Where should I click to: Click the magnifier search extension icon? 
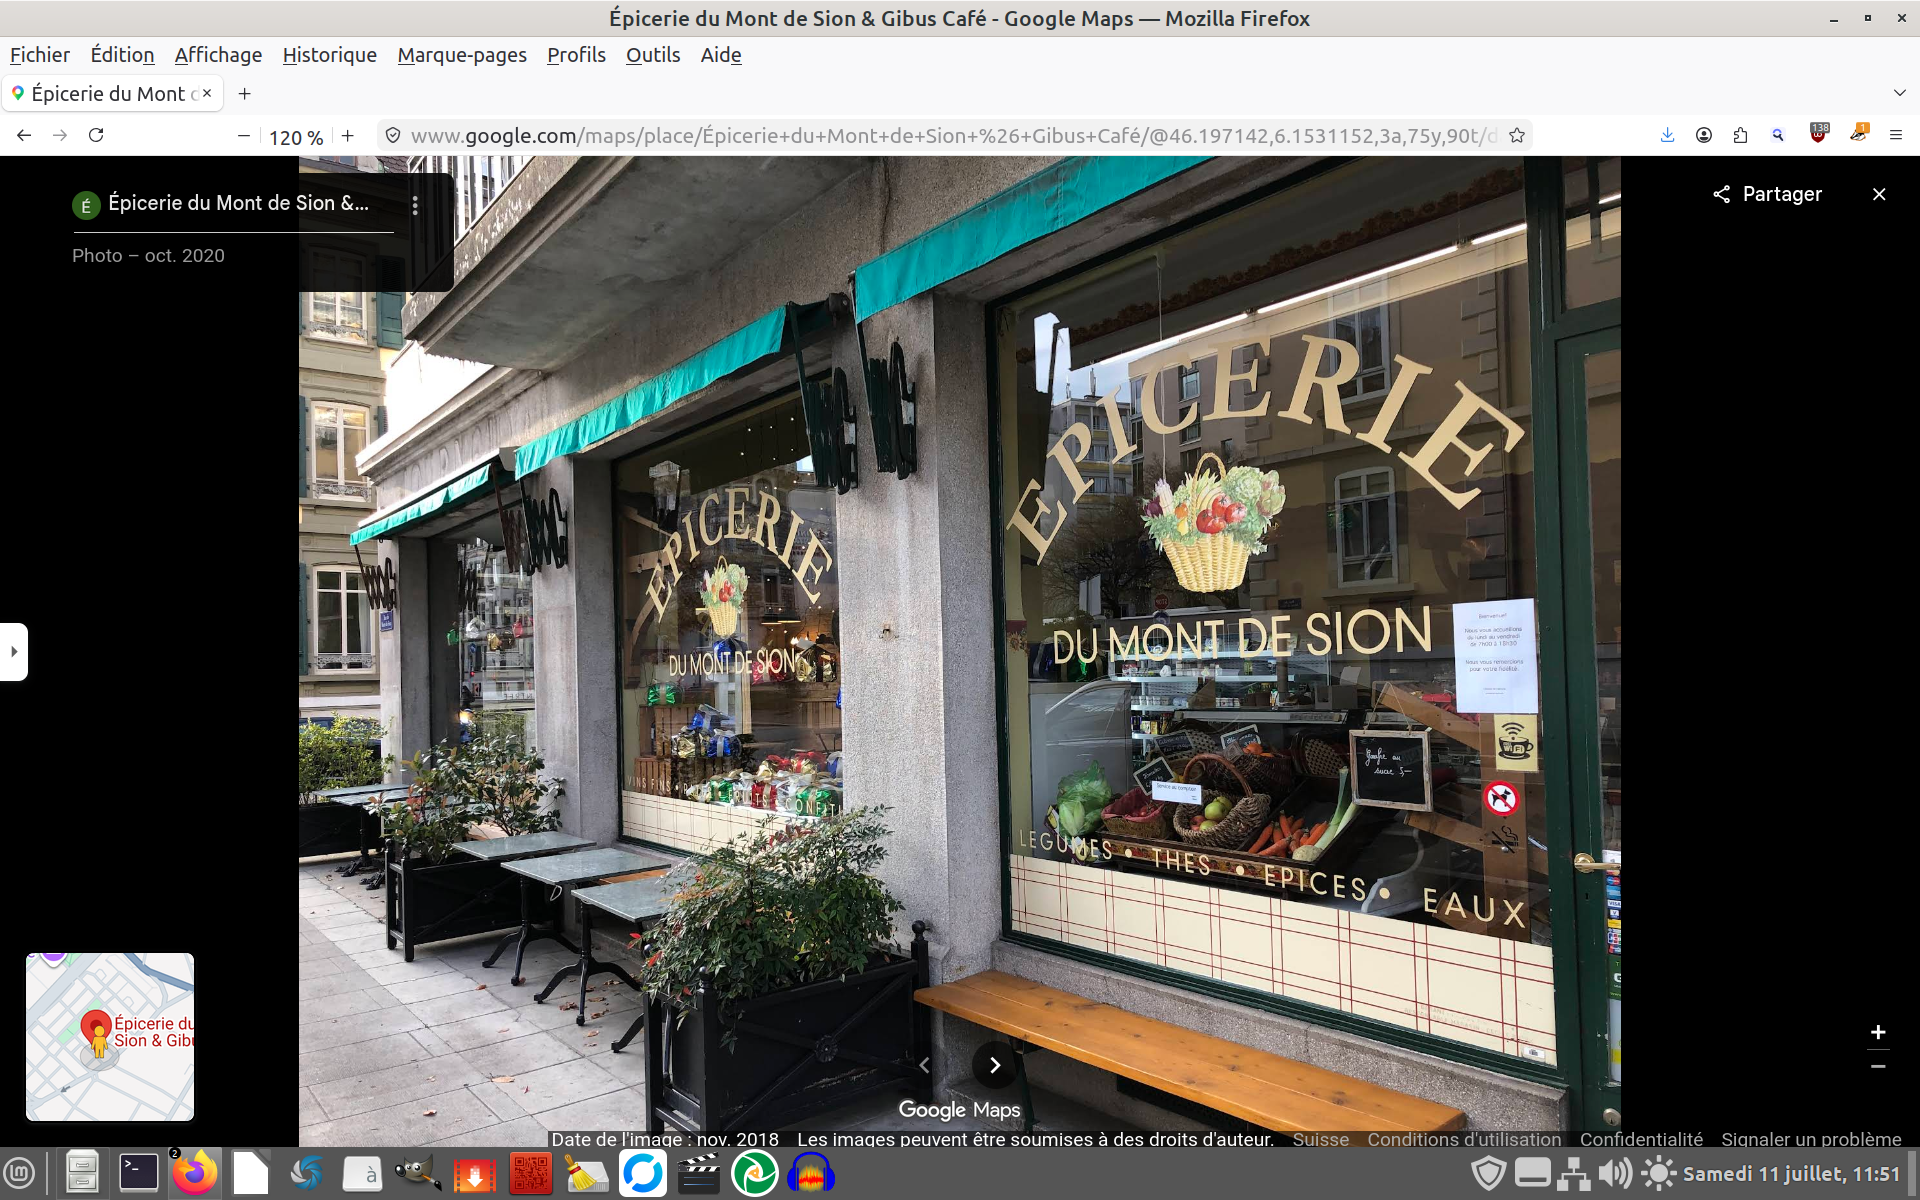[x=1778, y=135]
